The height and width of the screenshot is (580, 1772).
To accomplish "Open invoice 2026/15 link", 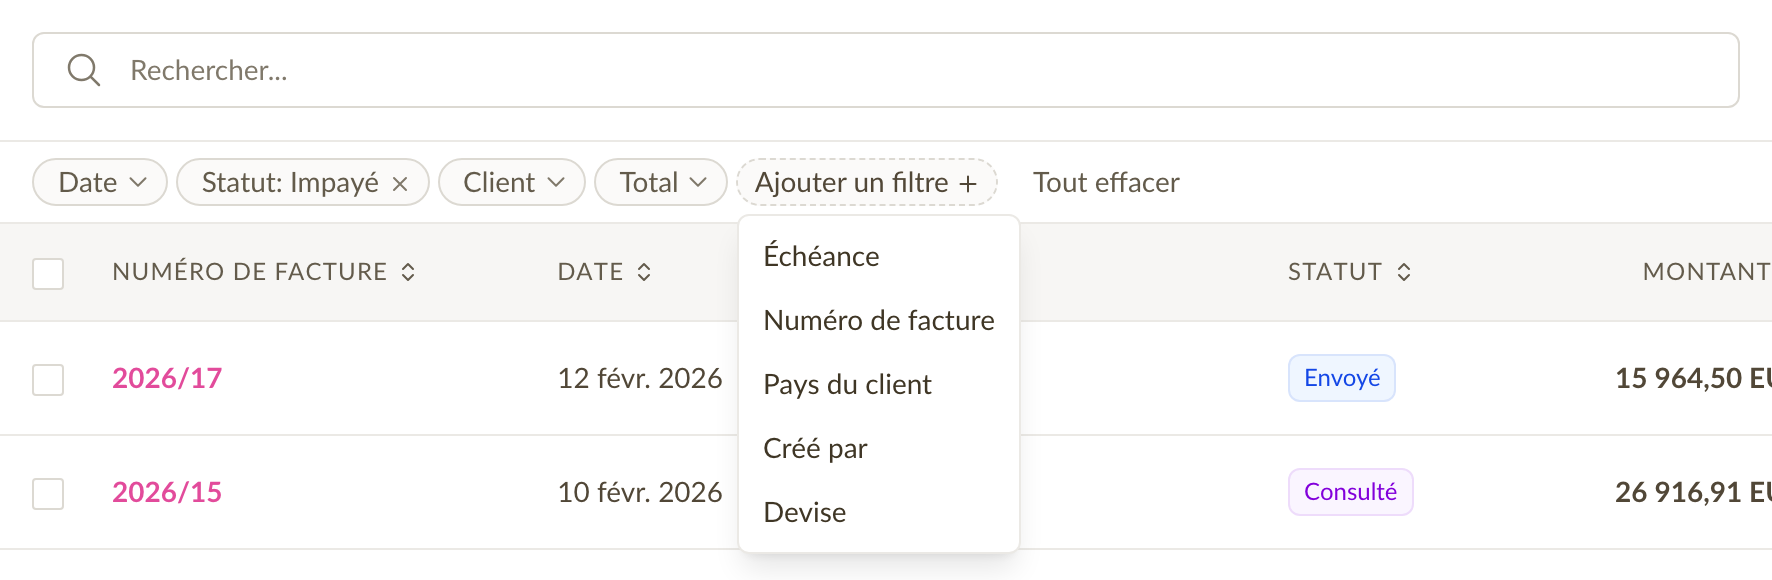I will [x=167, y=492].
